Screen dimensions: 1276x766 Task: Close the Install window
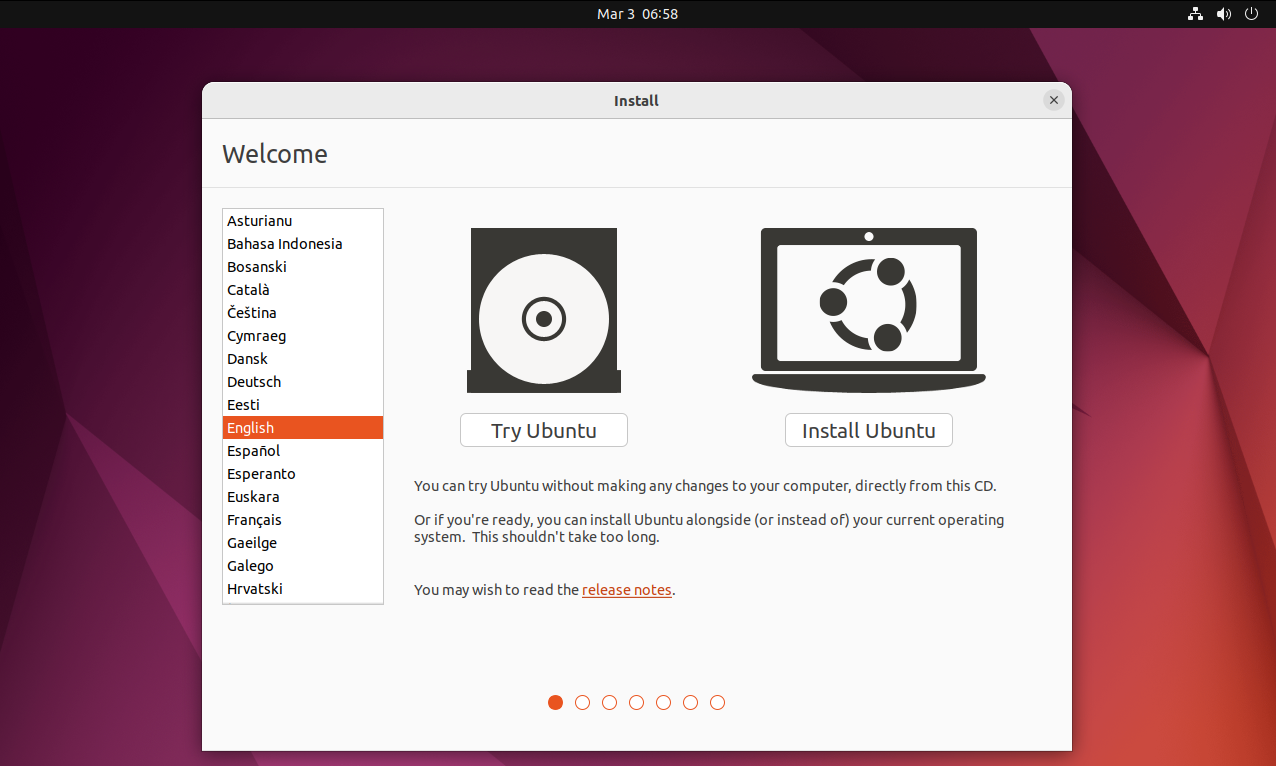[x=1053, y=100]
